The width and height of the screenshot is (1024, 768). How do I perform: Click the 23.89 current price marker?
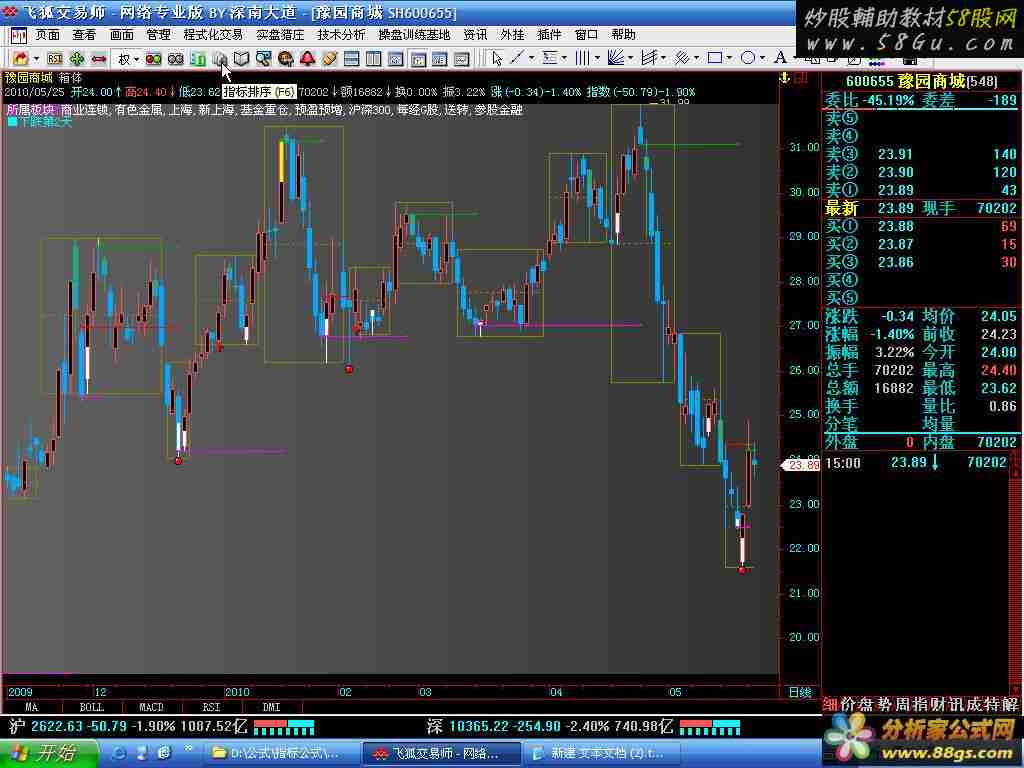coord(802,465)
